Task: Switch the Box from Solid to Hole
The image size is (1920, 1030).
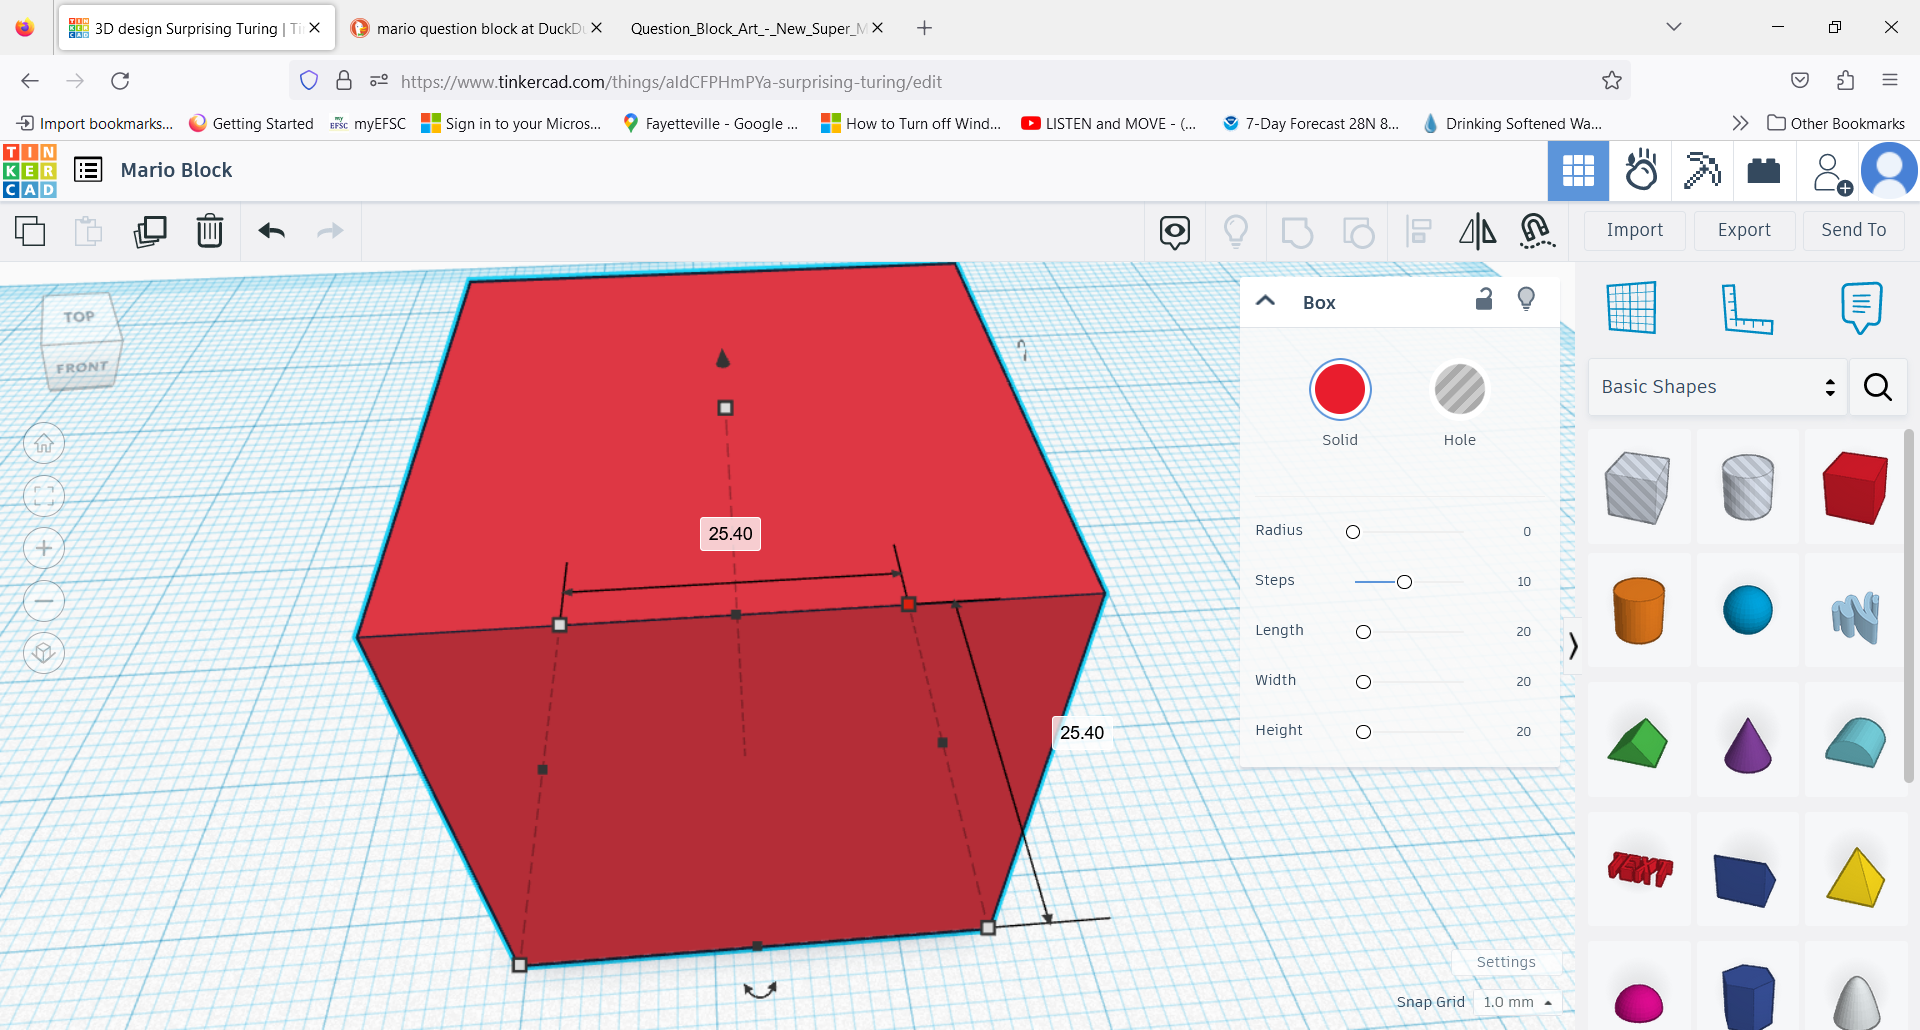Action: tap(1459, 390)
